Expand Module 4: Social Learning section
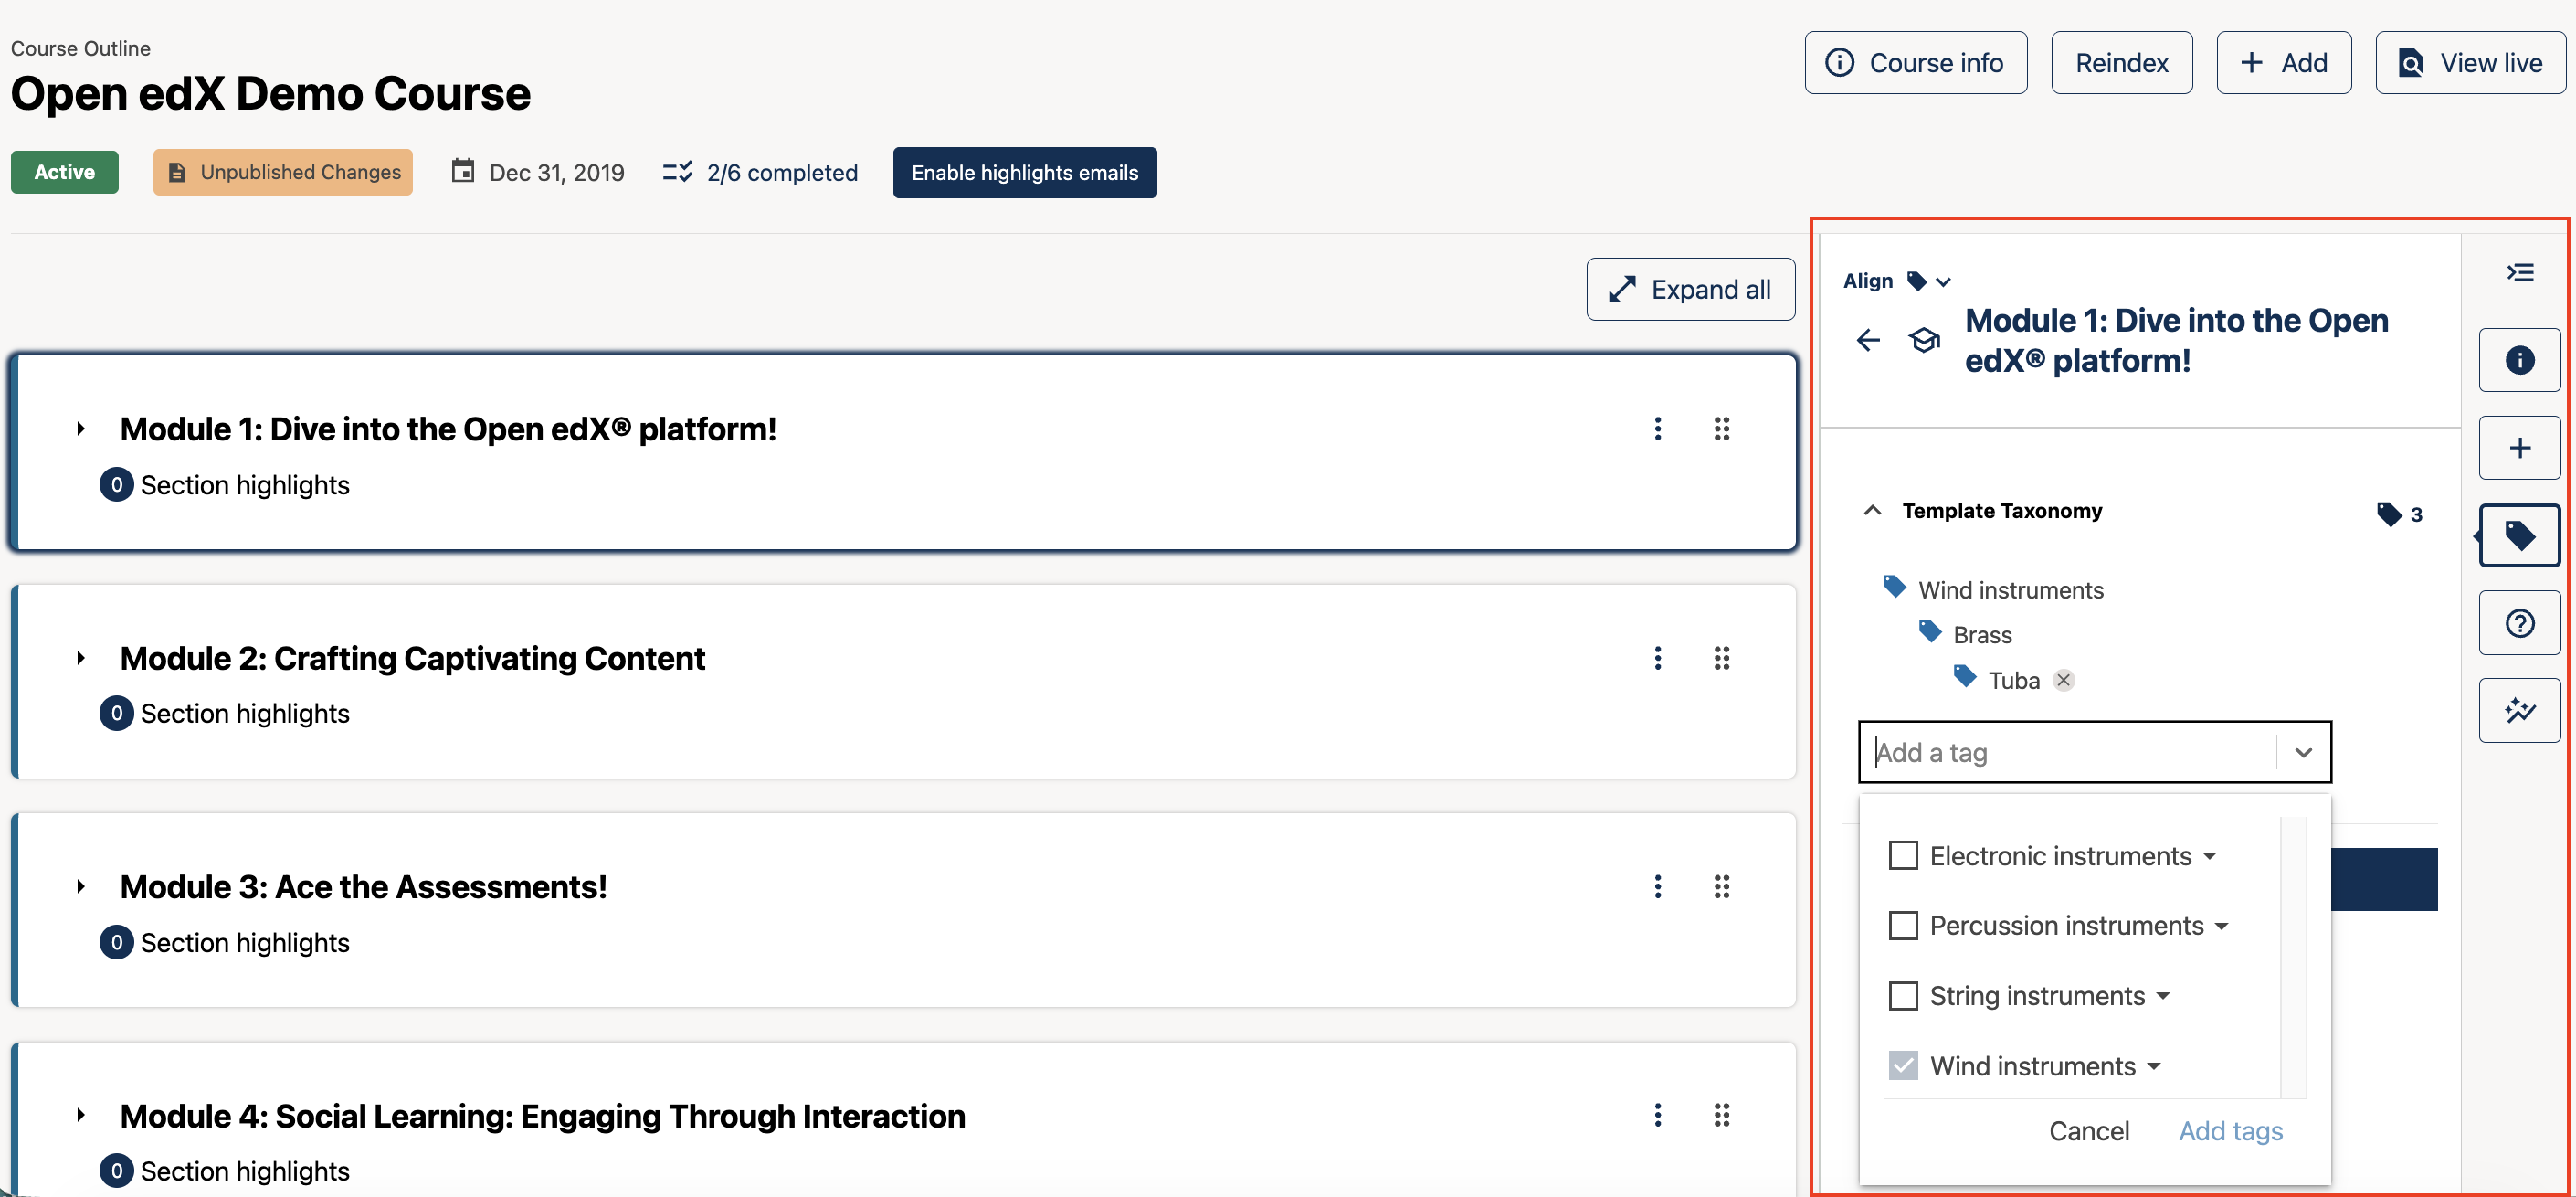Viewport: 2576px width, 1197px height. [x=81, y=1115]
